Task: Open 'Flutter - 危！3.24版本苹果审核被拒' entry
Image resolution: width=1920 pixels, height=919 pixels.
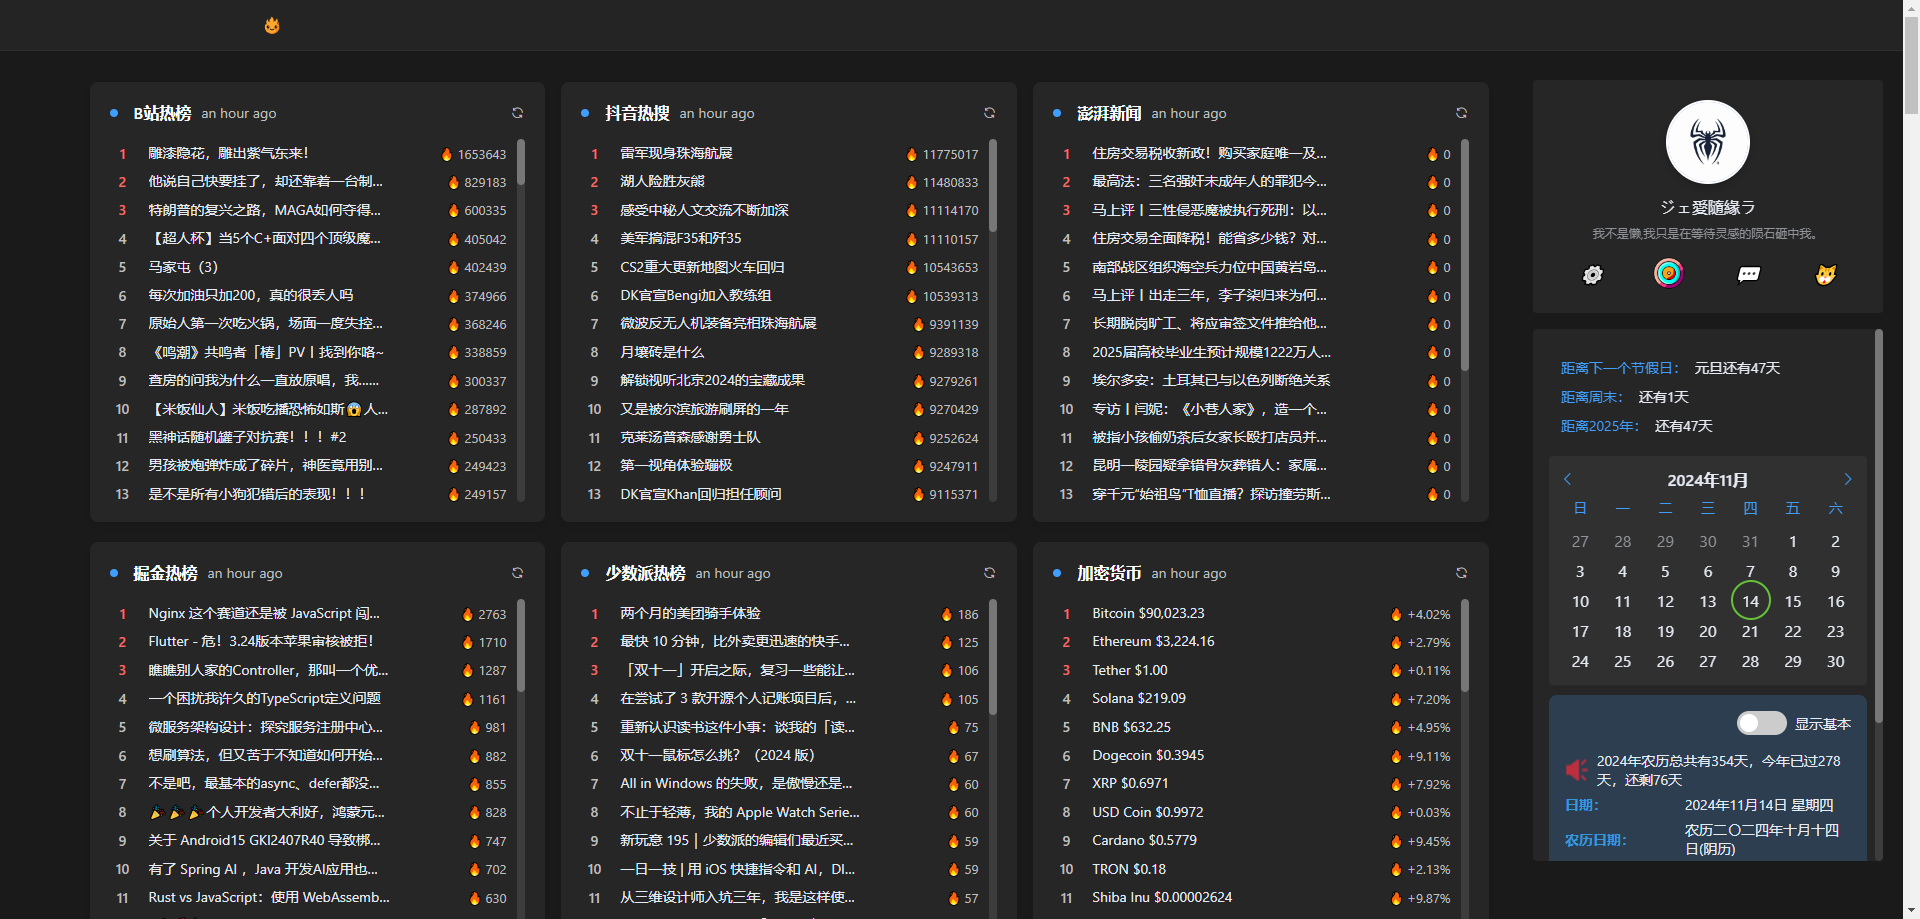Action: [x=261, y=641]
